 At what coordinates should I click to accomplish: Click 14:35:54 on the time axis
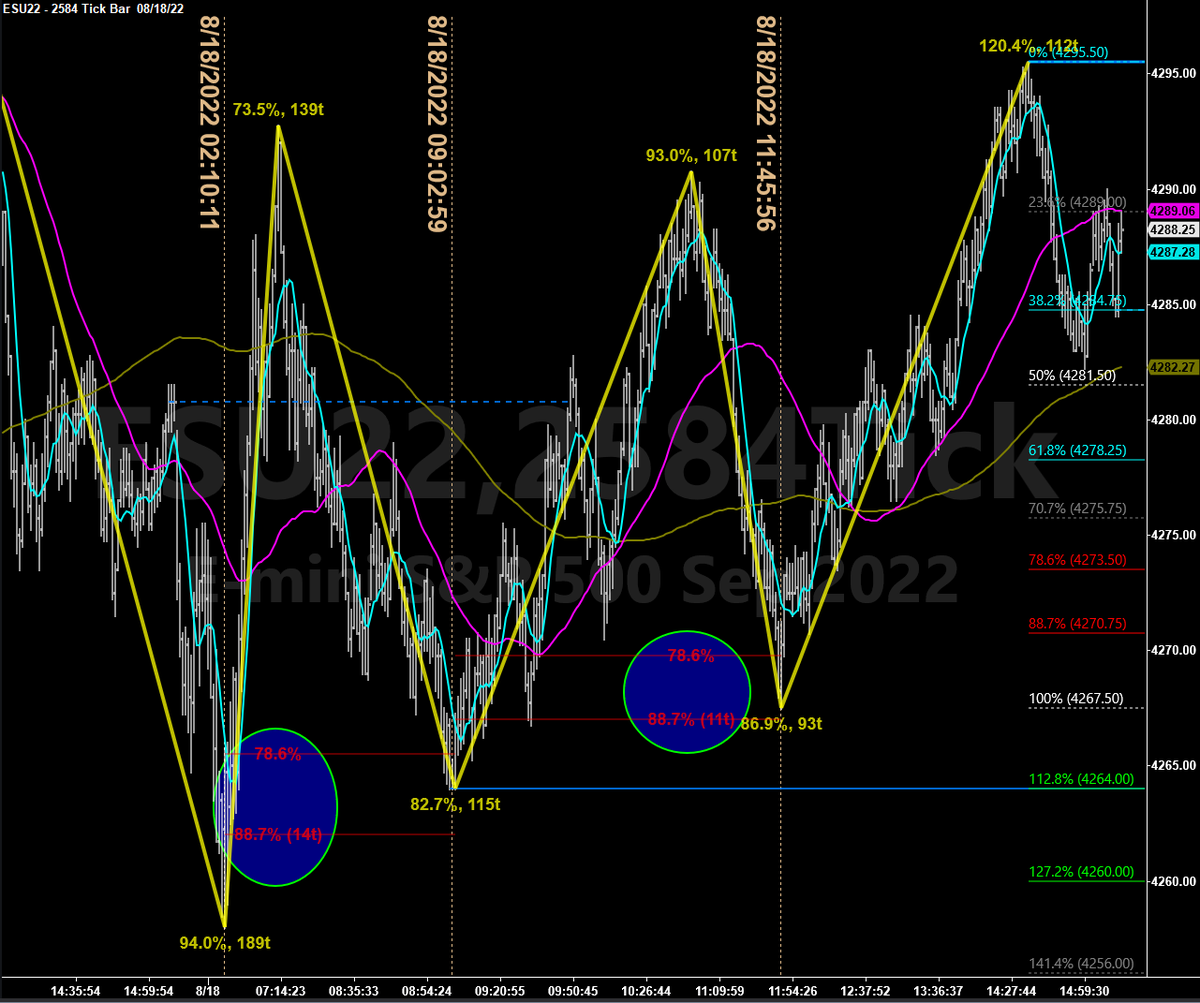pyautogui.click(x=76, y=991)
